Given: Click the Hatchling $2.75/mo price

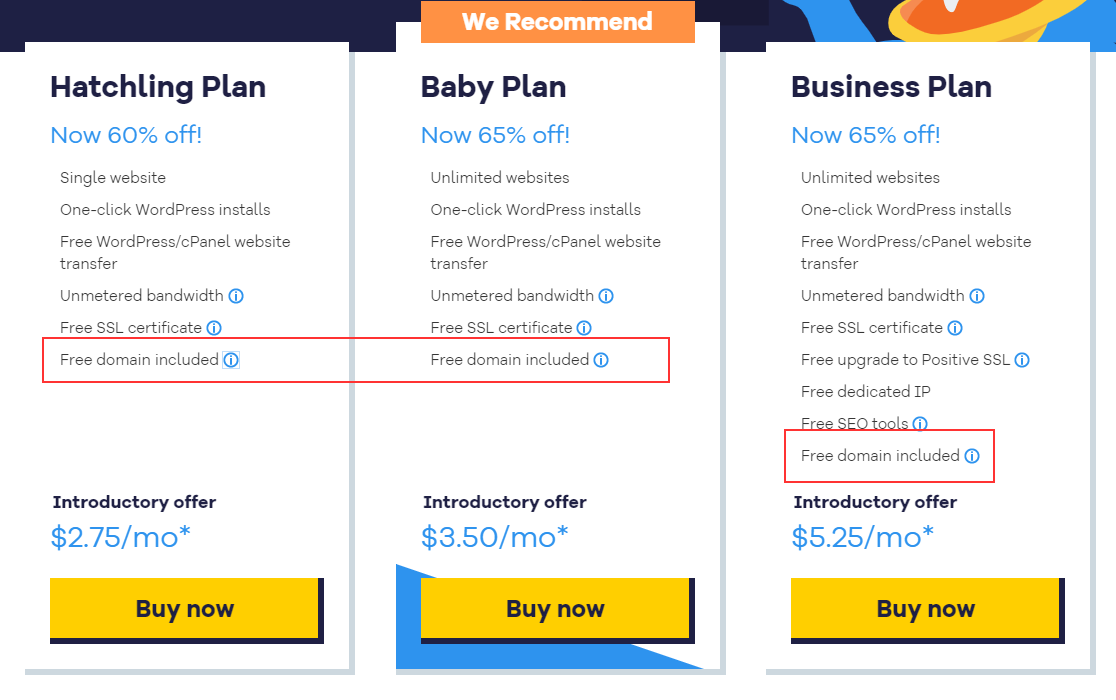Looking at the screenshot, I should (x=120, y=537).
